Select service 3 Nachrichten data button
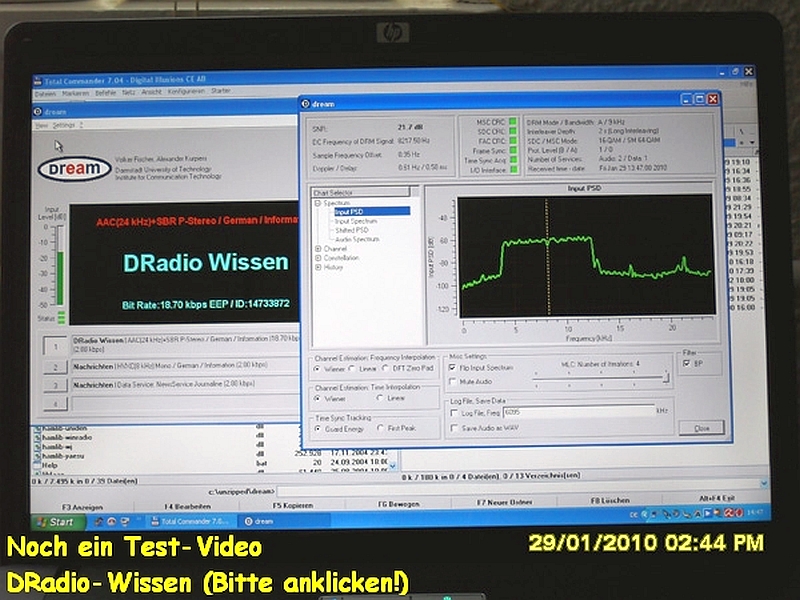The image size is (800, 600). pos(55,385)
